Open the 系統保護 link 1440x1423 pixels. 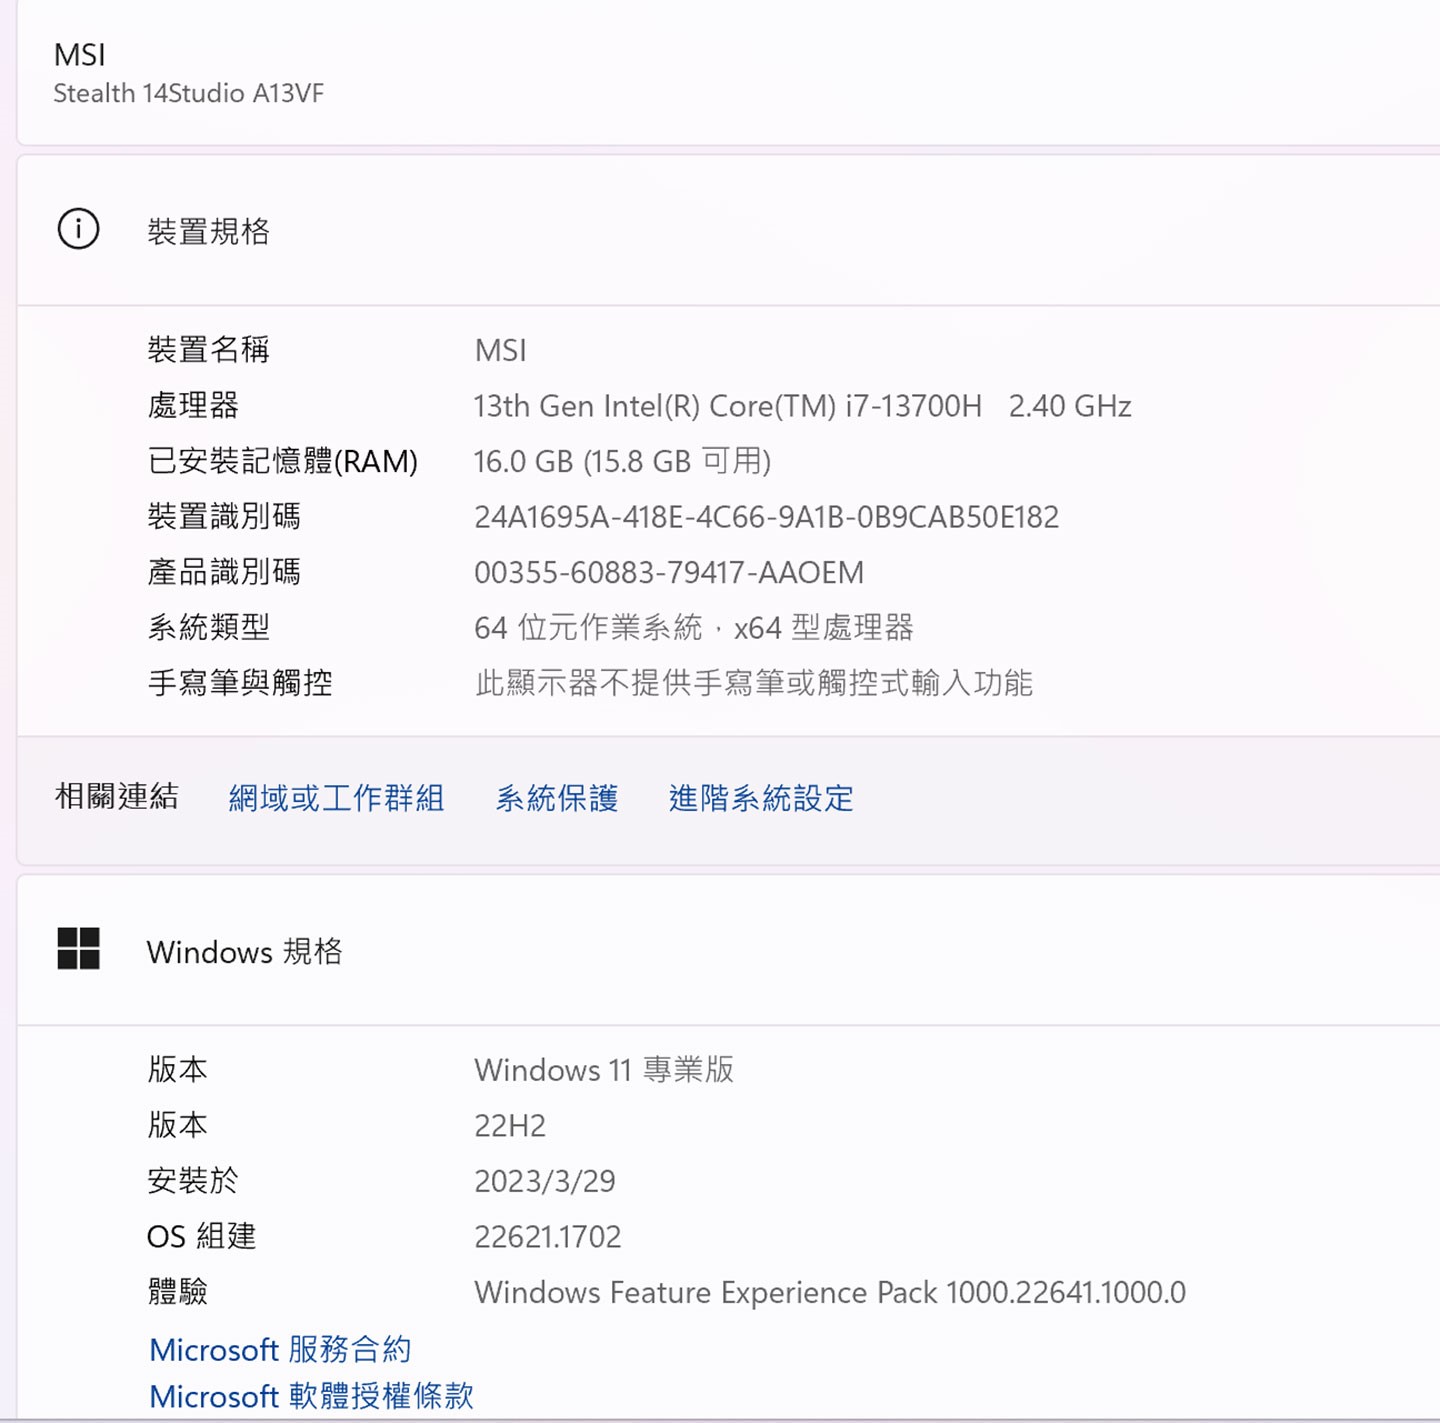pos(557,797)
